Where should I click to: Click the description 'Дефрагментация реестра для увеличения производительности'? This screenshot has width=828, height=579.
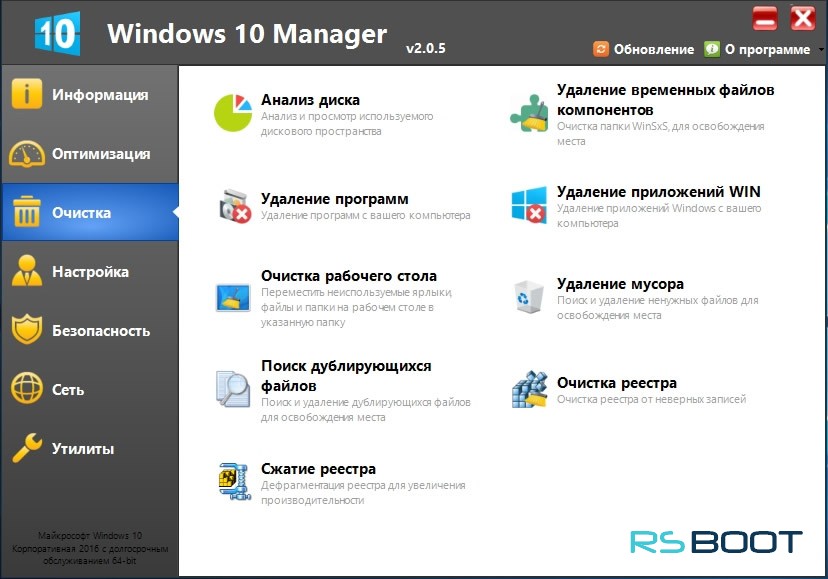pyautogui.click(x=363, y=493)
